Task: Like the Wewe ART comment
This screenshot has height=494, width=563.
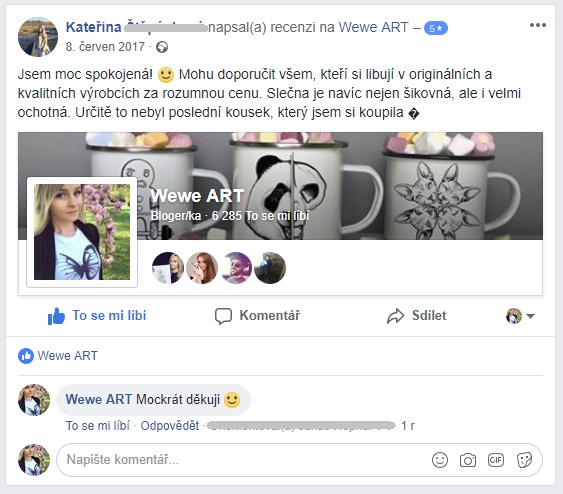Action: click(98, 426)
